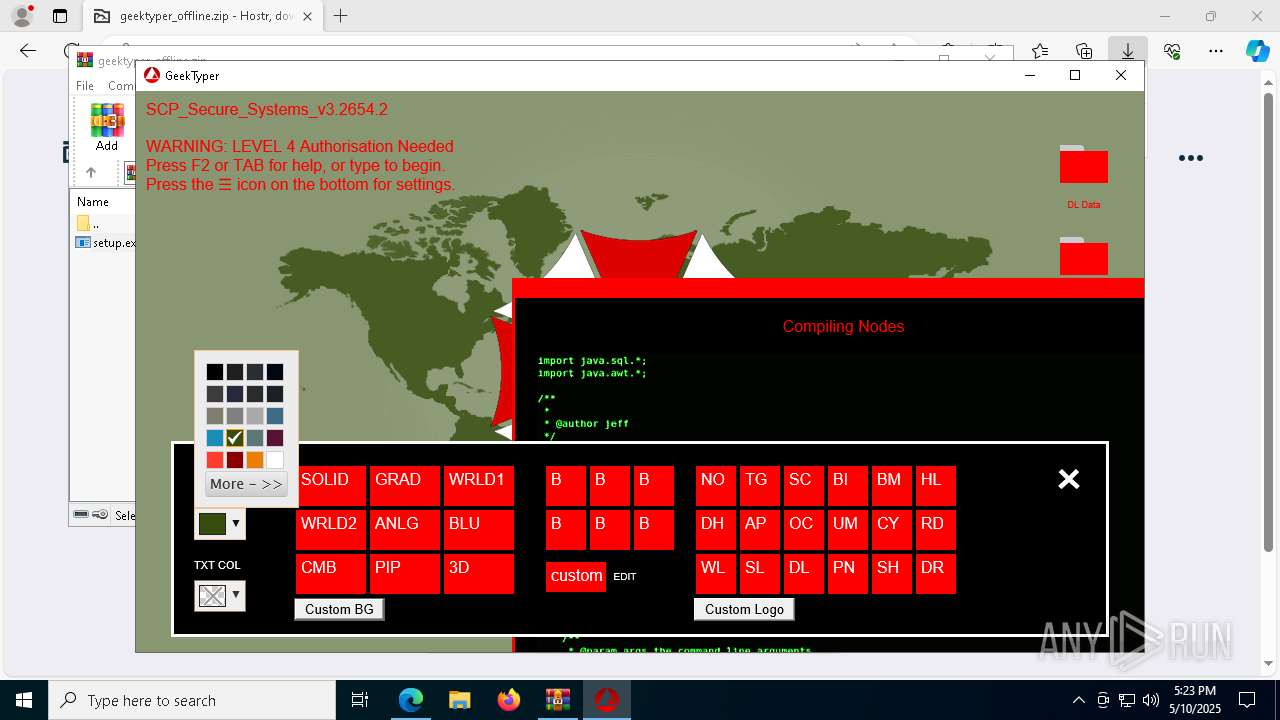Open a new Edge browser tab
Image resolution: width=1280 pixels, height=720 pixels.
(341, 16)
